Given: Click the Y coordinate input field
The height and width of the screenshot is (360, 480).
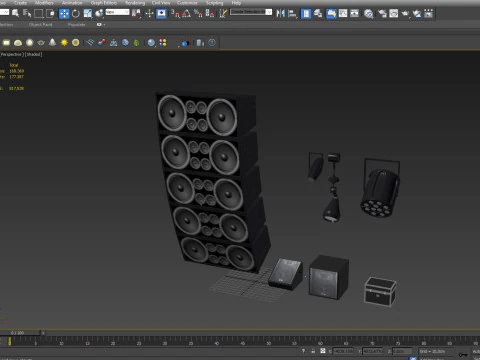Looking at the screenshot, I should point(373,351).
